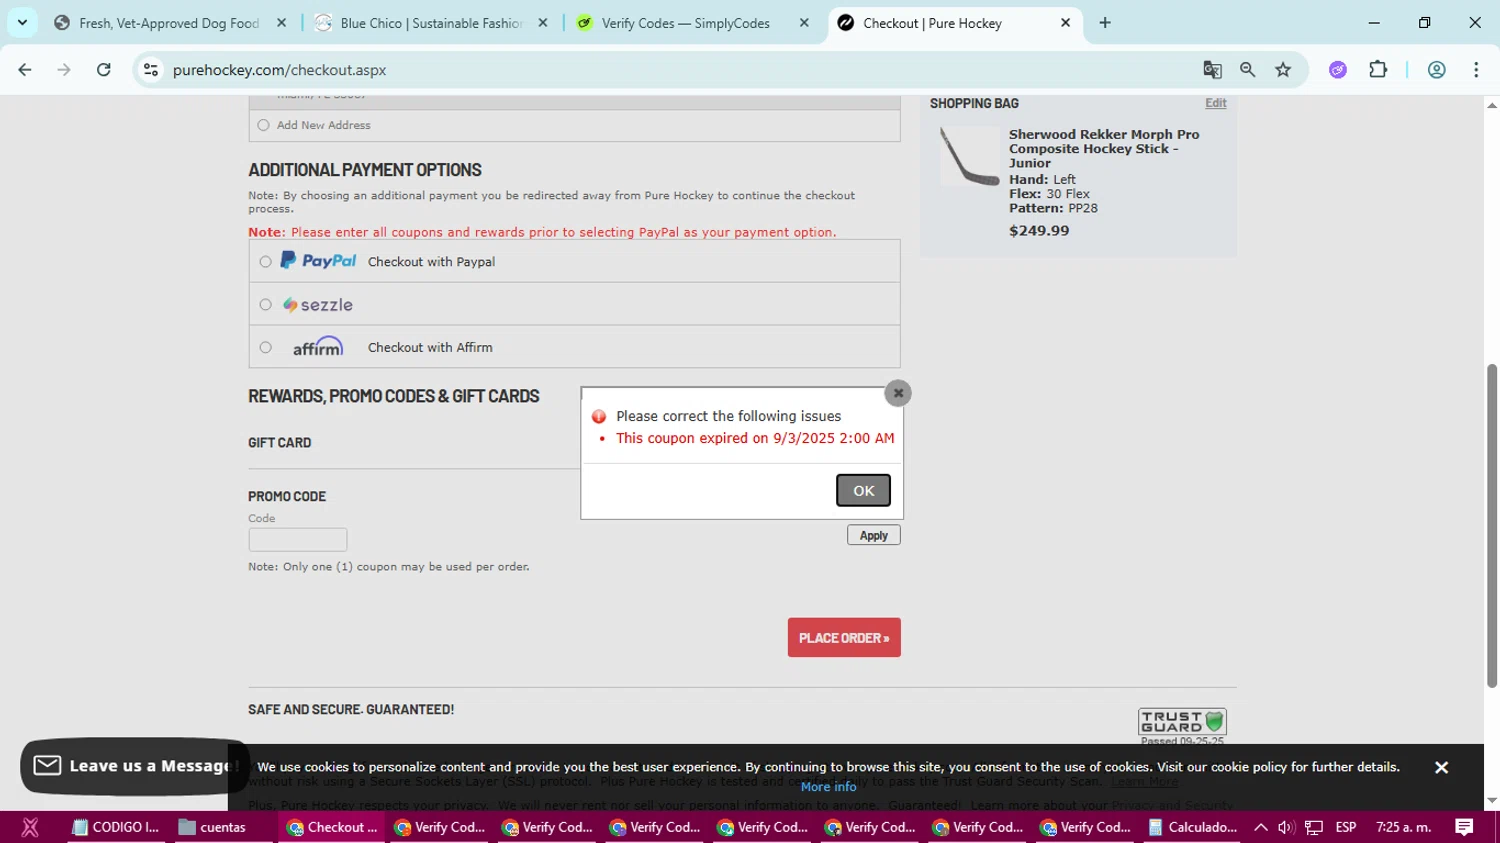The image size is (1500, 843).
Task: Show hidden system tray icons
Action: [1260, 827]
